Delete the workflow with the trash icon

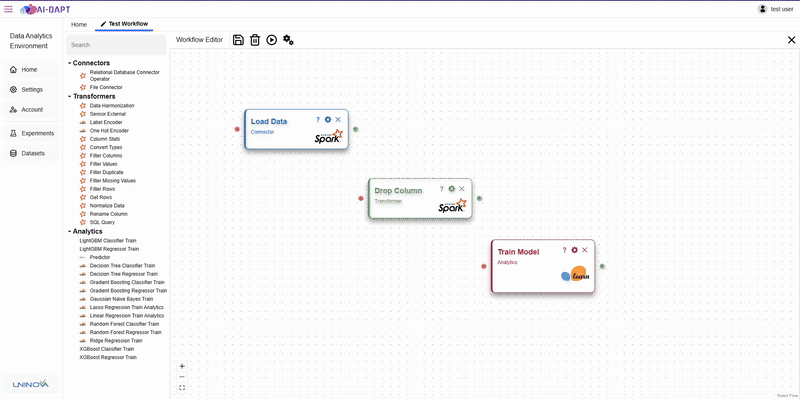pos(255,40)
